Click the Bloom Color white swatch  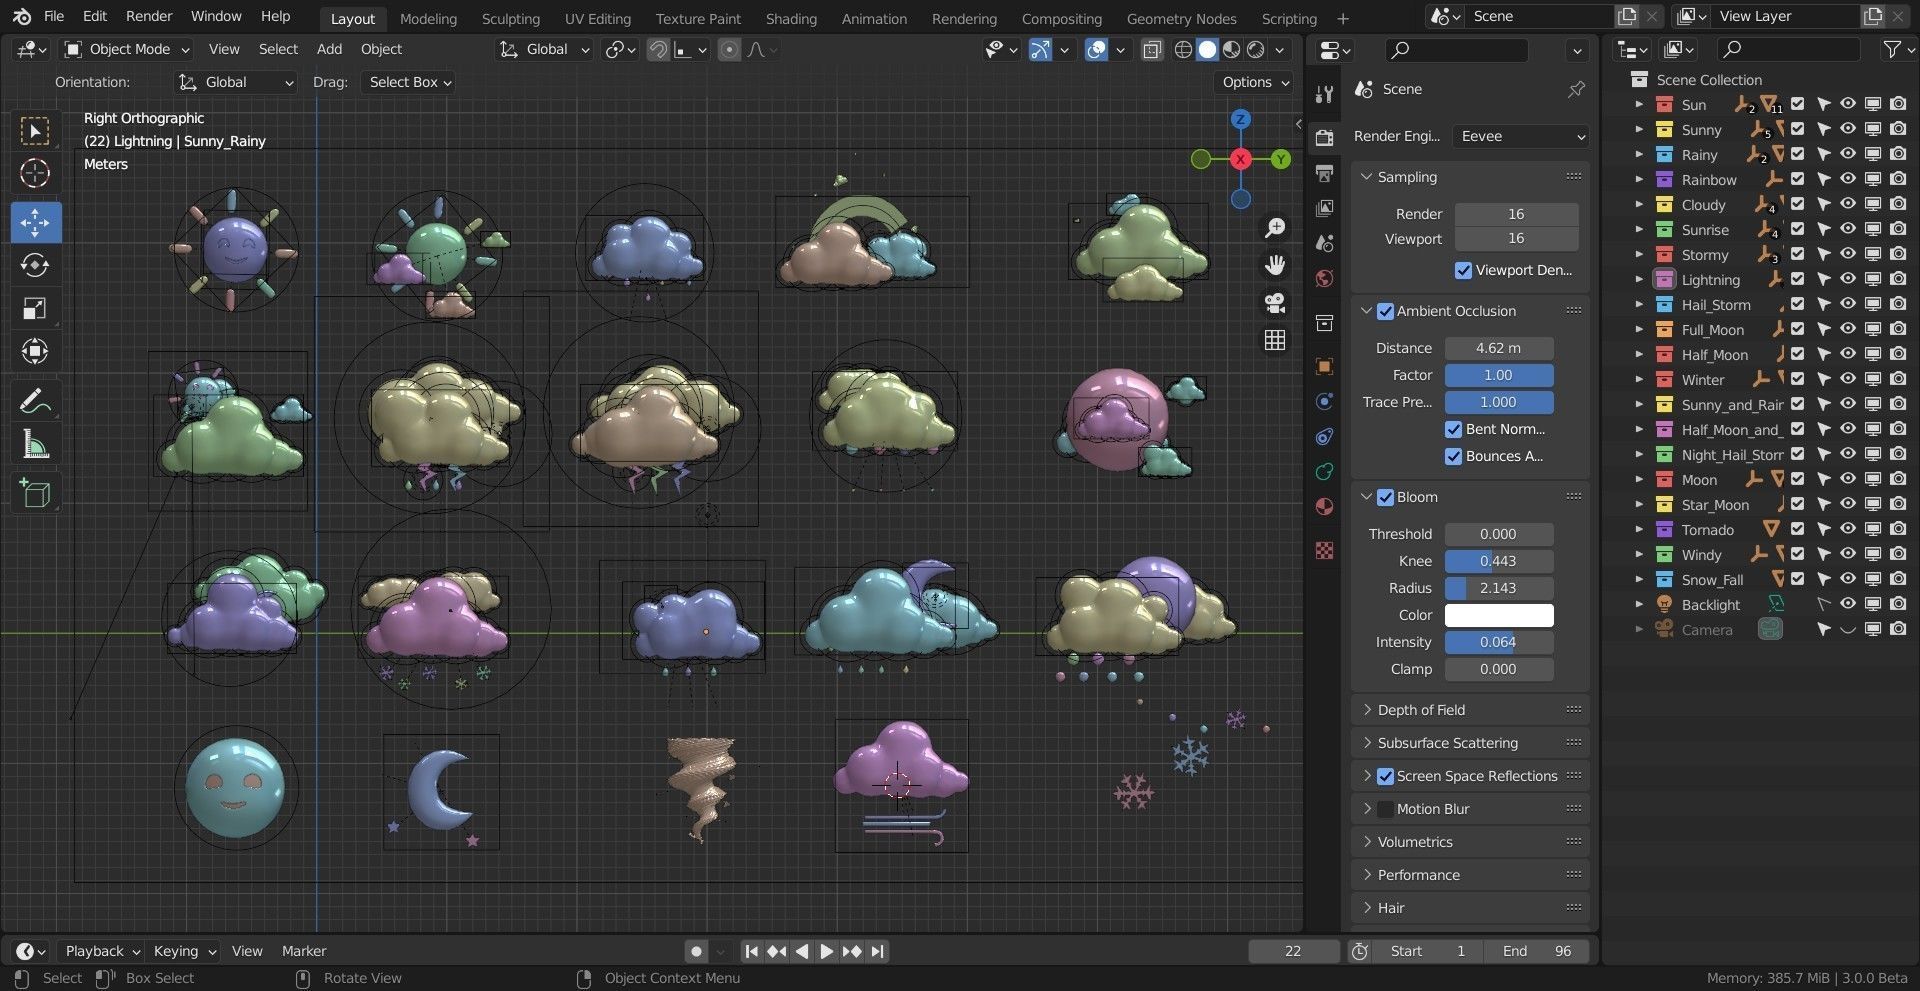[1498, 615]
